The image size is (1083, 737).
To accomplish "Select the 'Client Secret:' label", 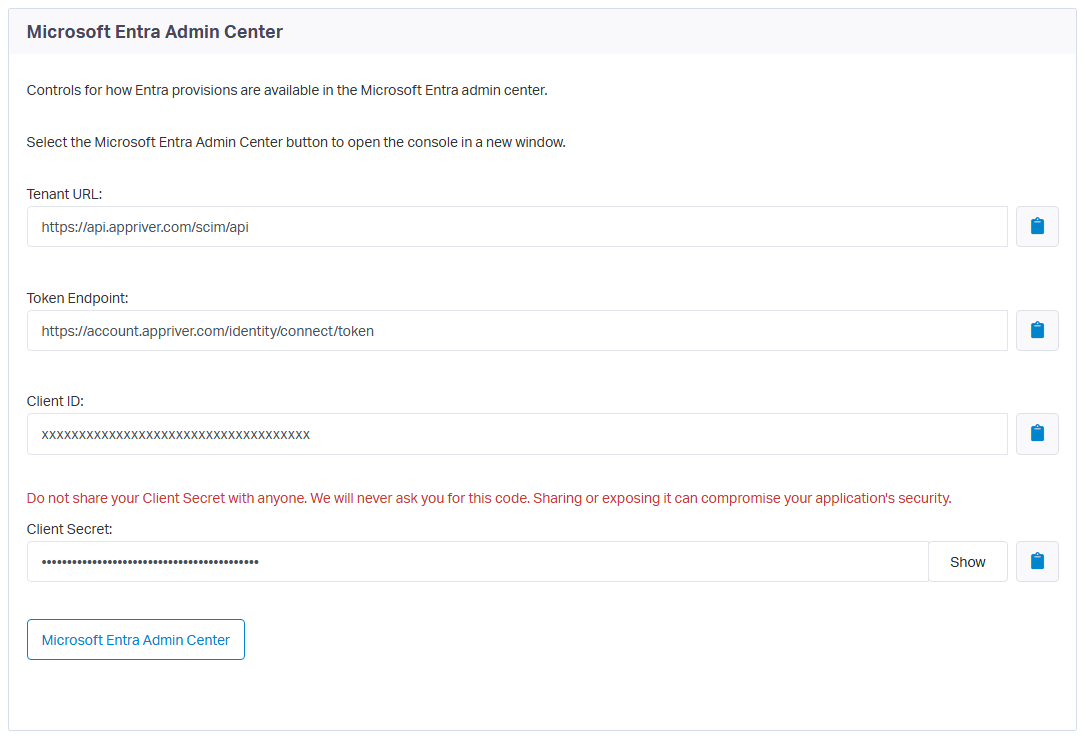I will tap(69, 529).
